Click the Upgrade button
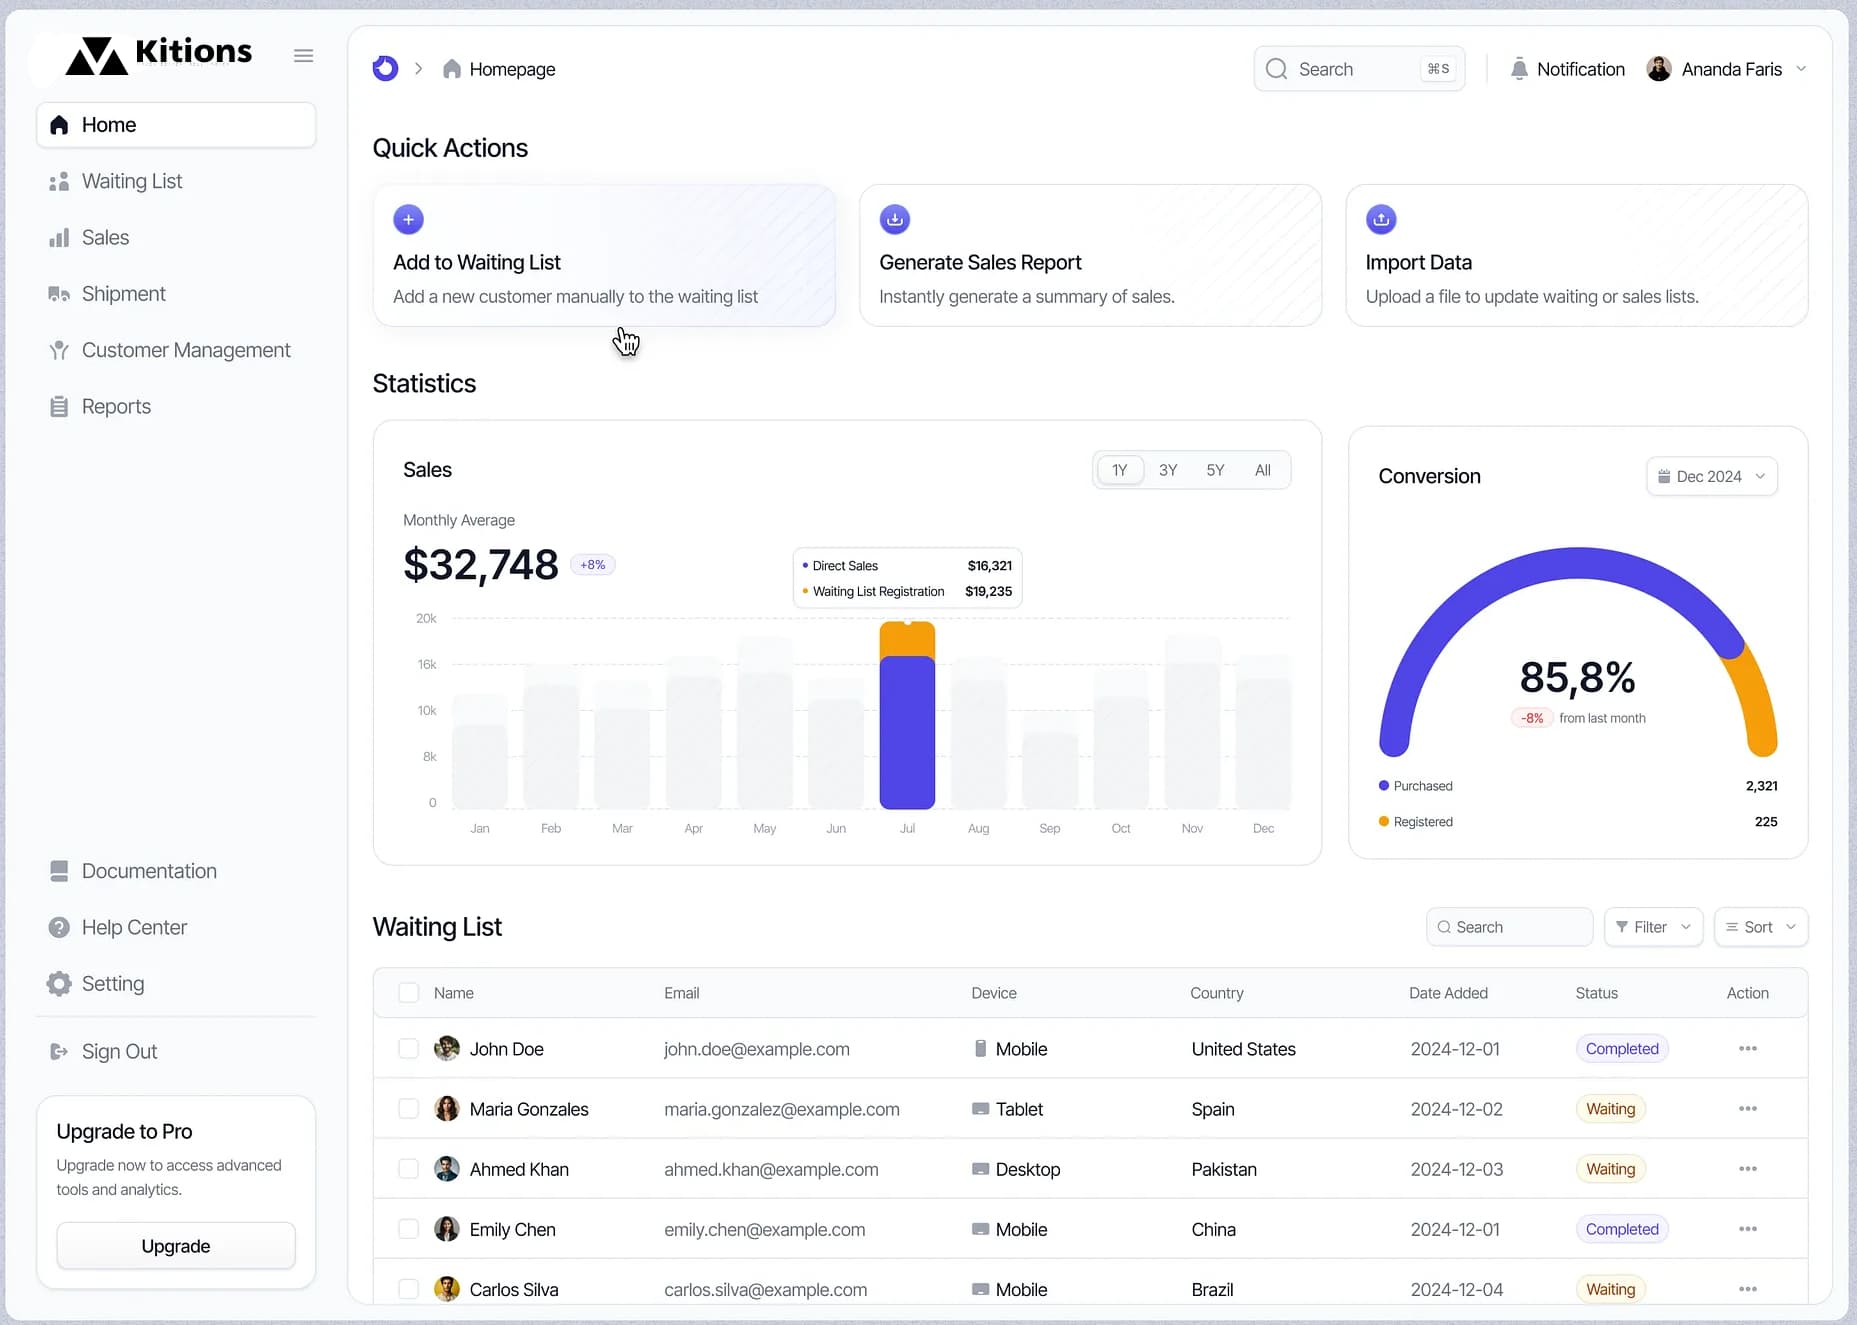 tap(175, 1246)
